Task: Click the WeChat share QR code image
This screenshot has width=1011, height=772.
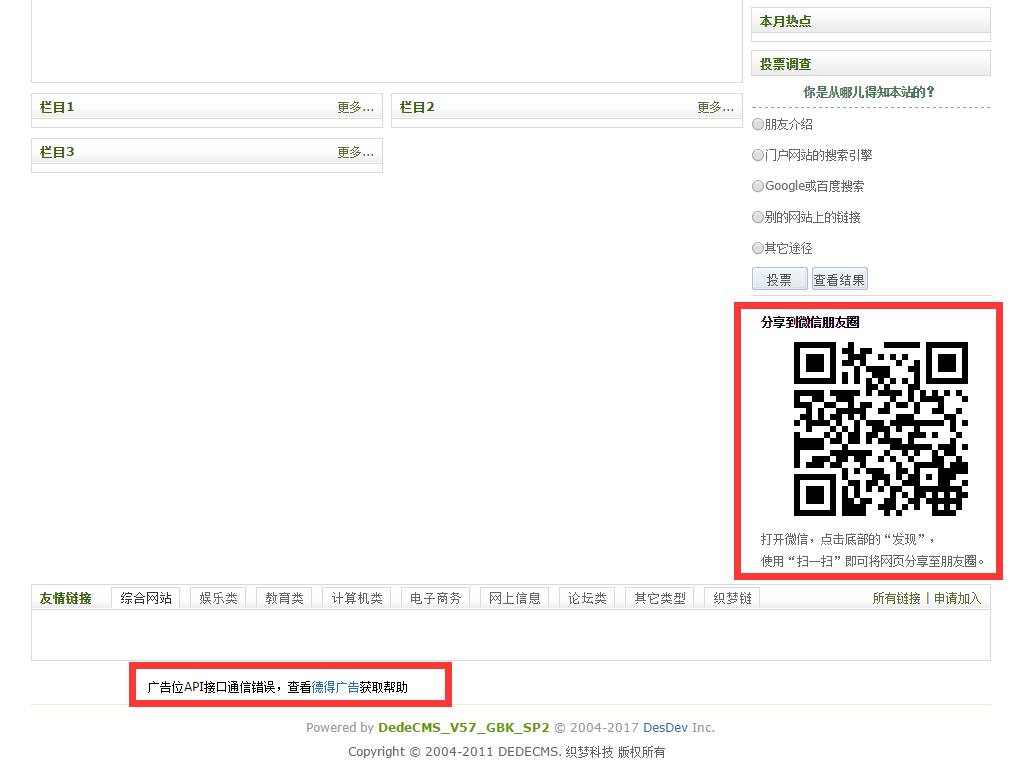Action: 880,429
